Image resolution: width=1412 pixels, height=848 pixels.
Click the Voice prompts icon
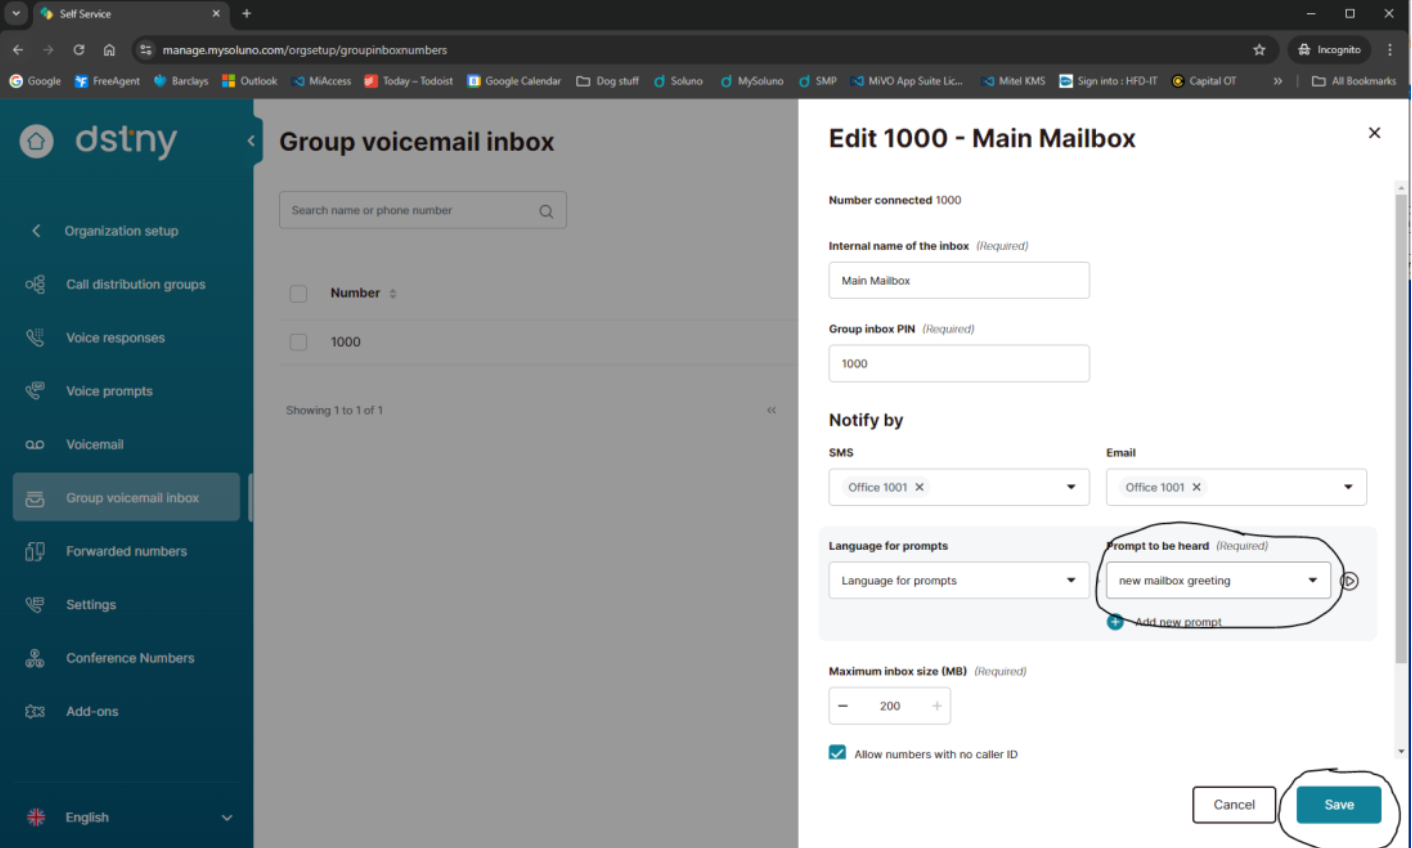35,391
